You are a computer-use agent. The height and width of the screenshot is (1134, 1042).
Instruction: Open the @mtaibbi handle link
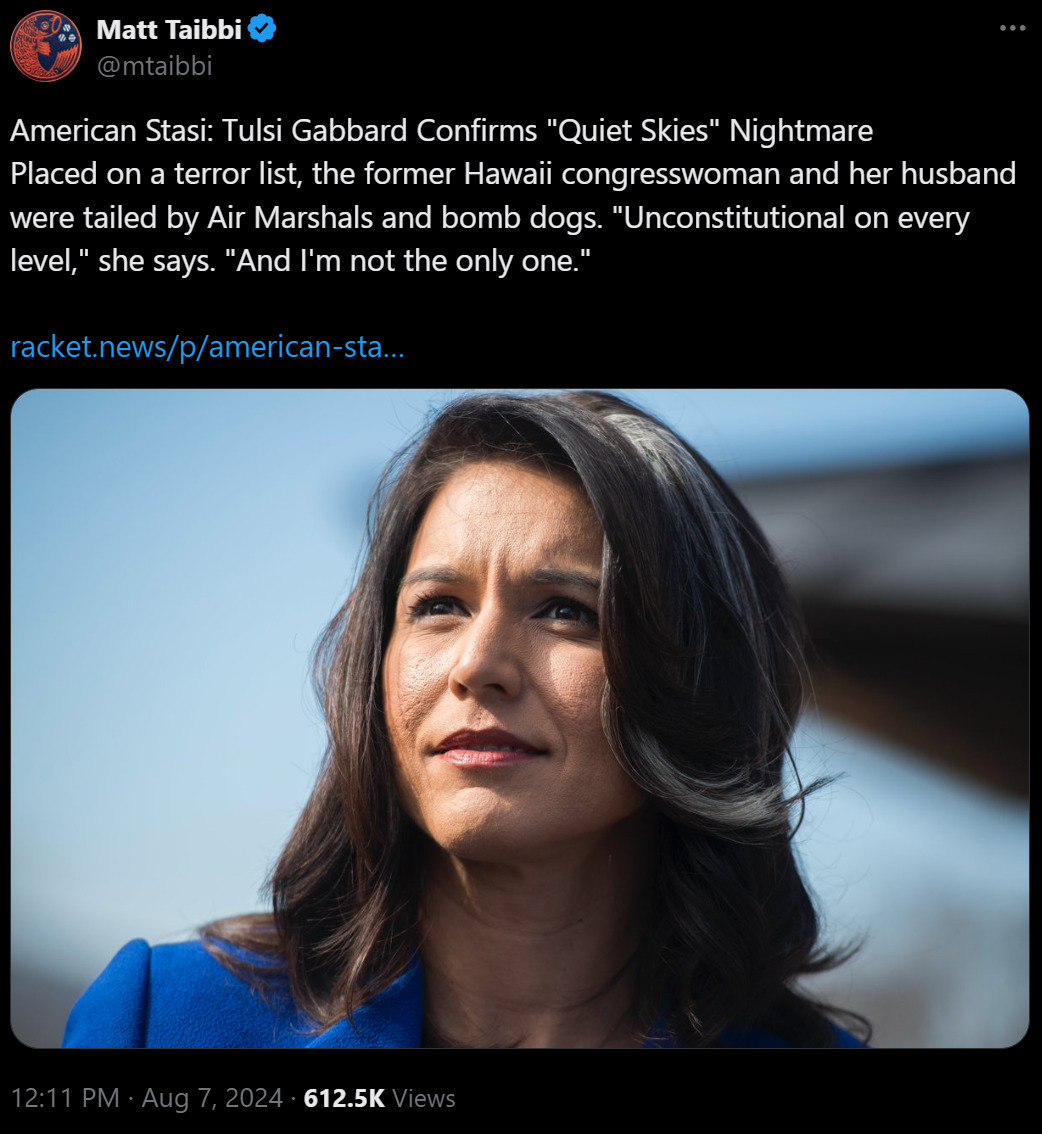(x=155, y=66)
